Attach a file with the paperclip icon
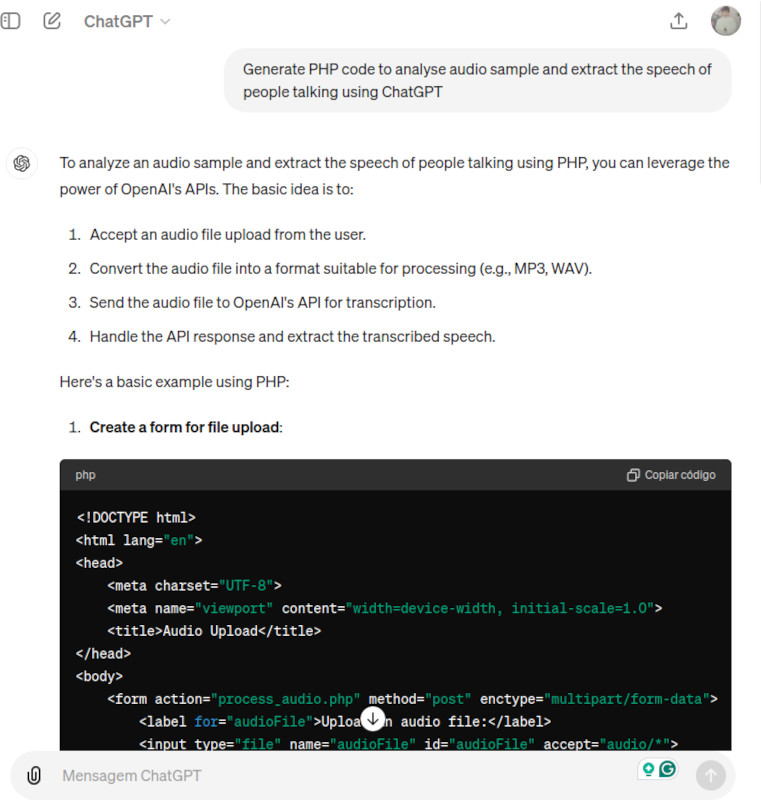The height and width of the screenshot is (800, 761). (34, 776)
